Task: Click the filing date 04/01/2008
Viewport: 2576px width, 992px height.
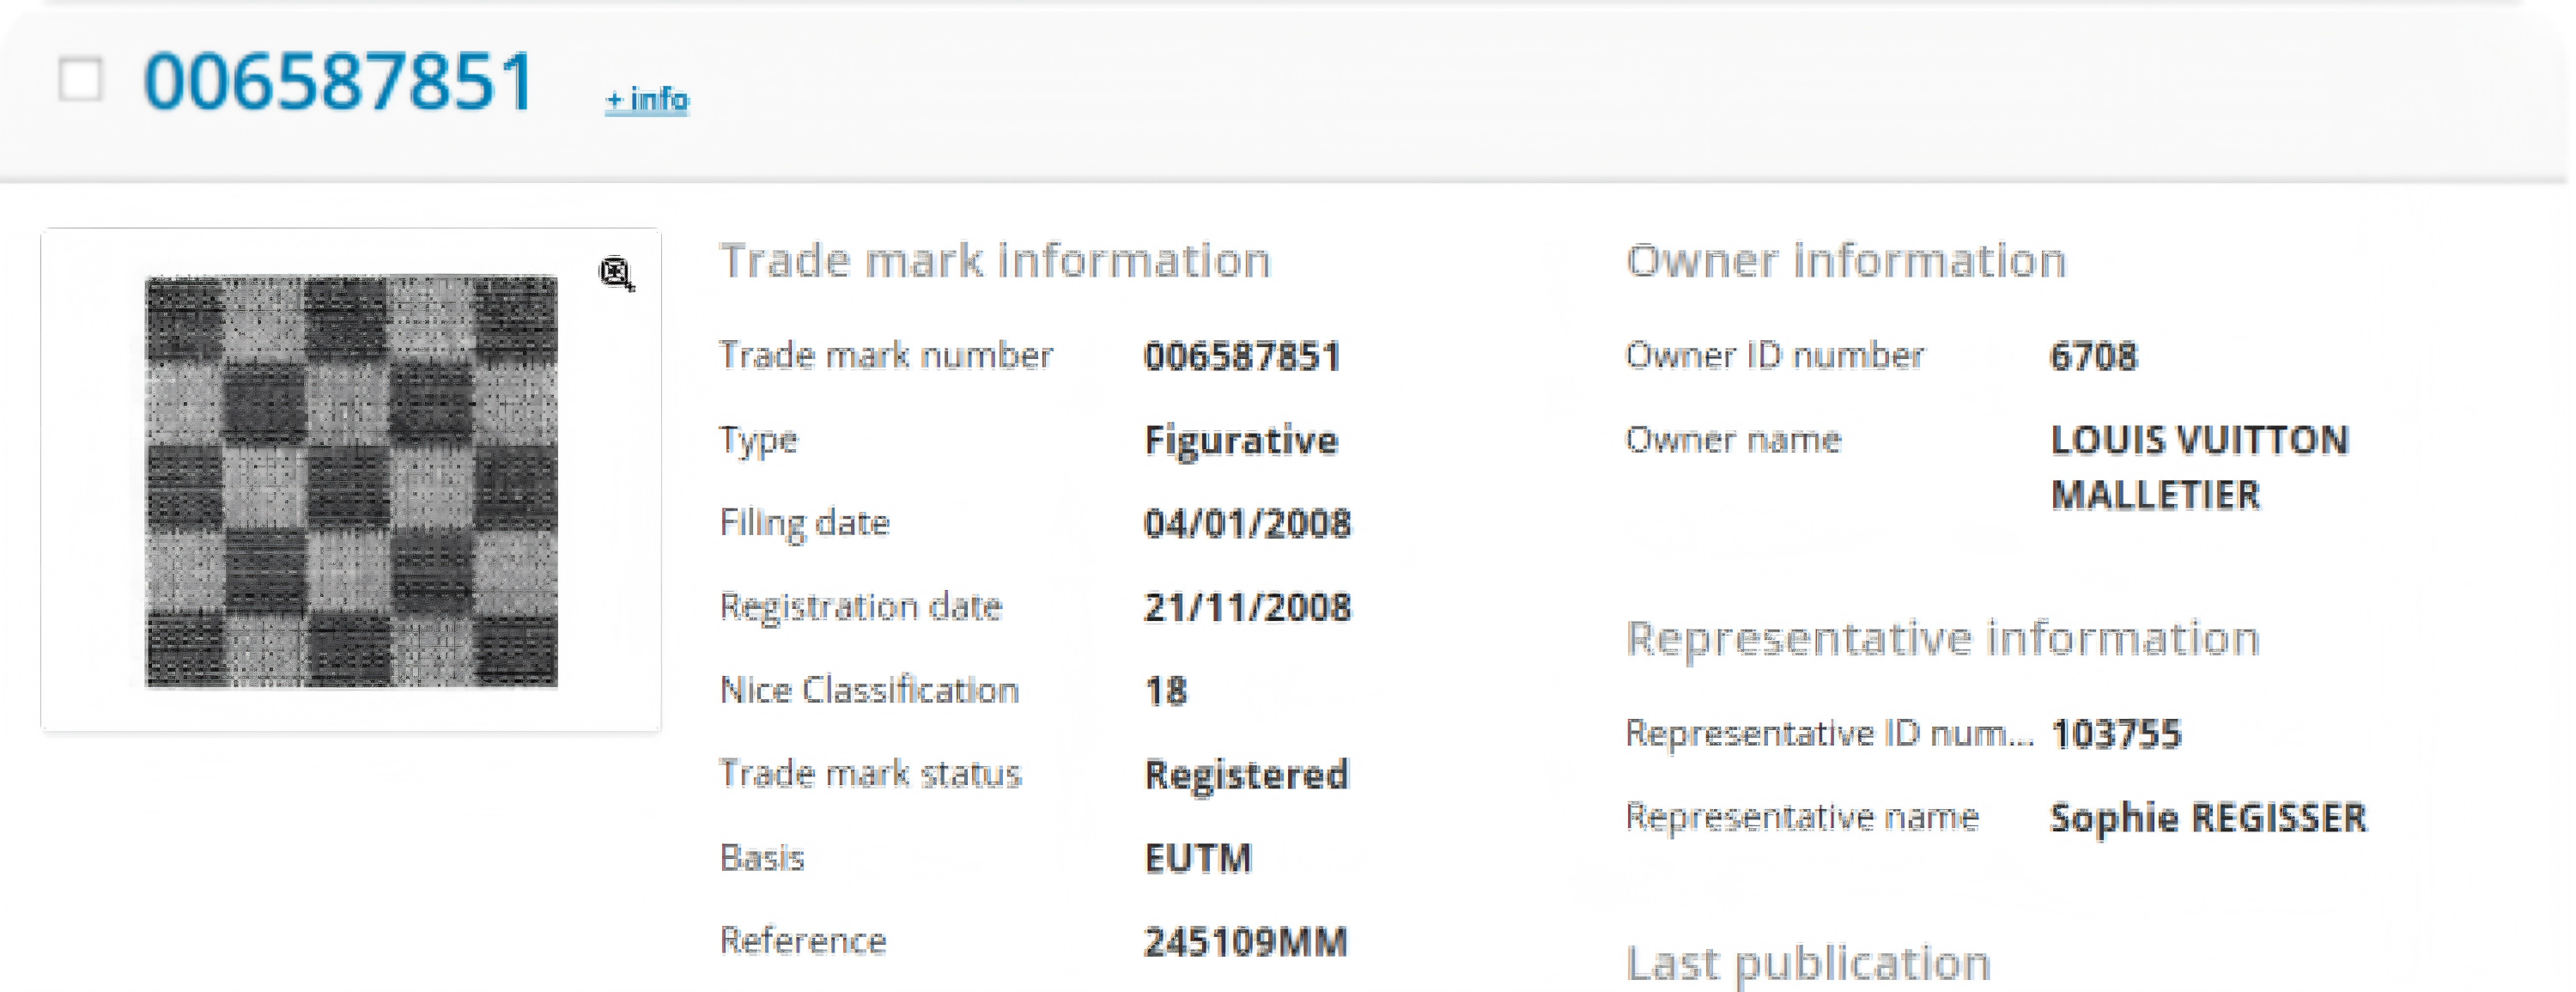Action: 1248,524
